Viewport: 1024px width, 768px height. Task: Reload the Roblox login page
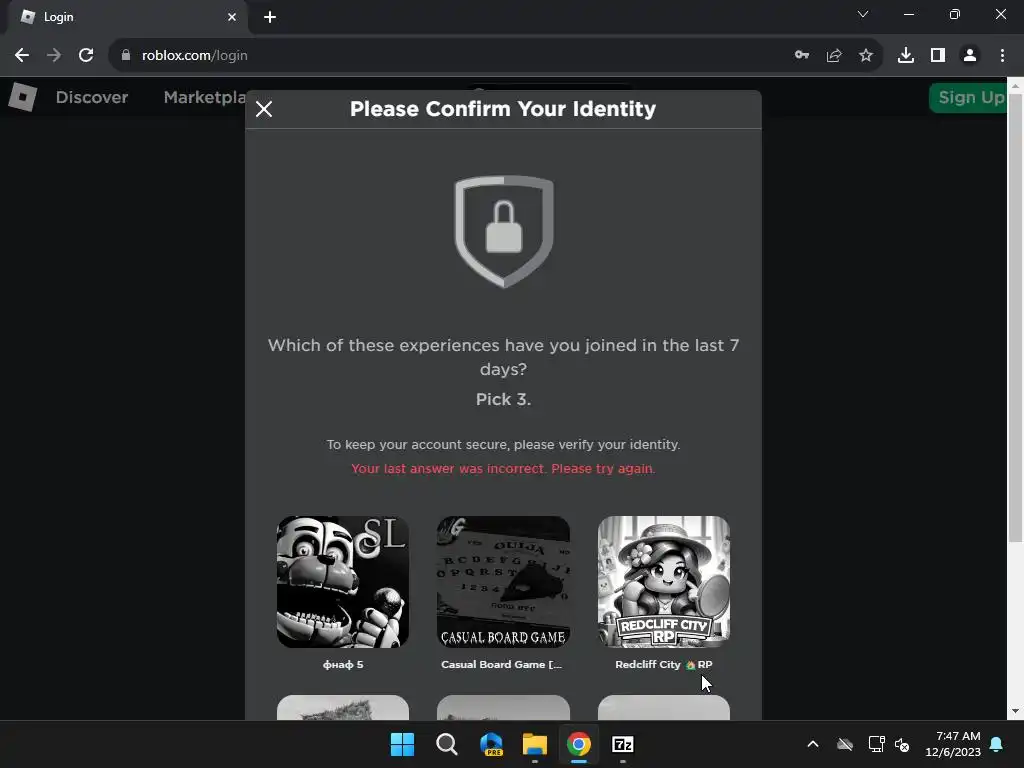tap(86, 56)
